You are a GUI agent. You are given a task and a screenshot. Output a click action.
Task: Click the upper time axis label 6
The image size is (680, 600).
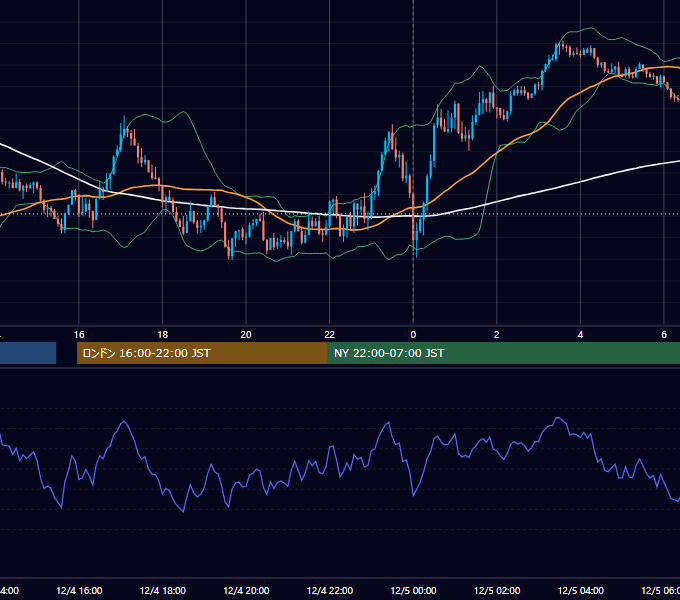[664, 335]
